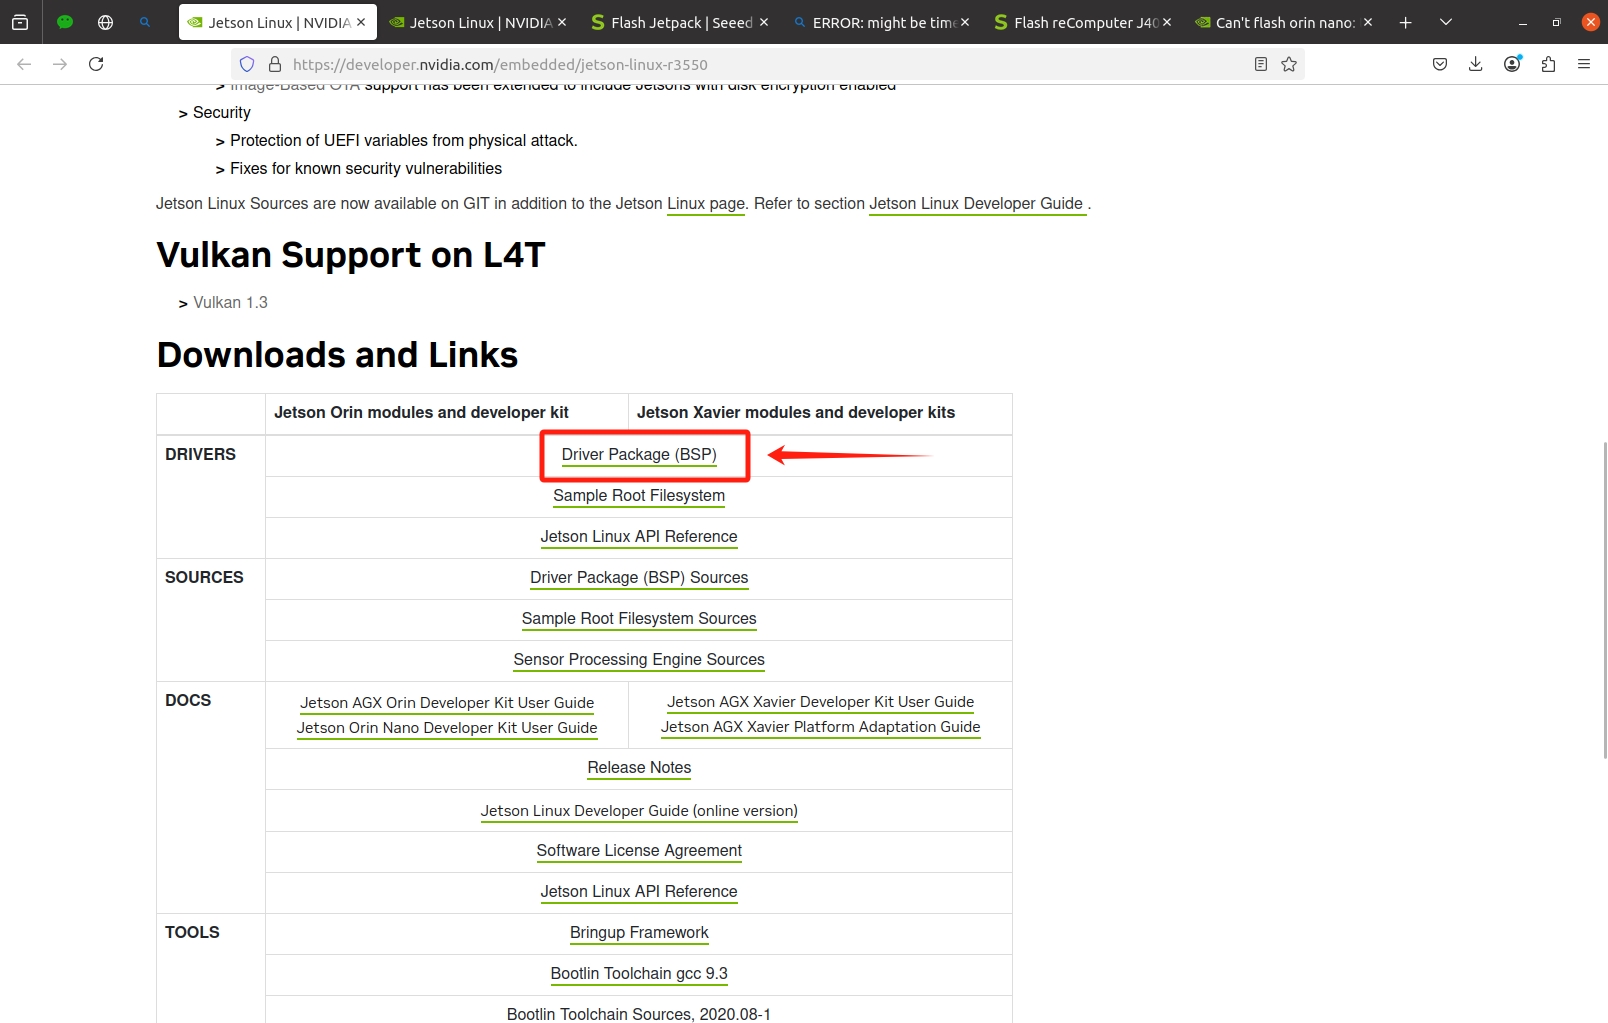Click the DRIVERS row label
The height and width of the screenshot is (1023, 1608).
coord(200,454)
